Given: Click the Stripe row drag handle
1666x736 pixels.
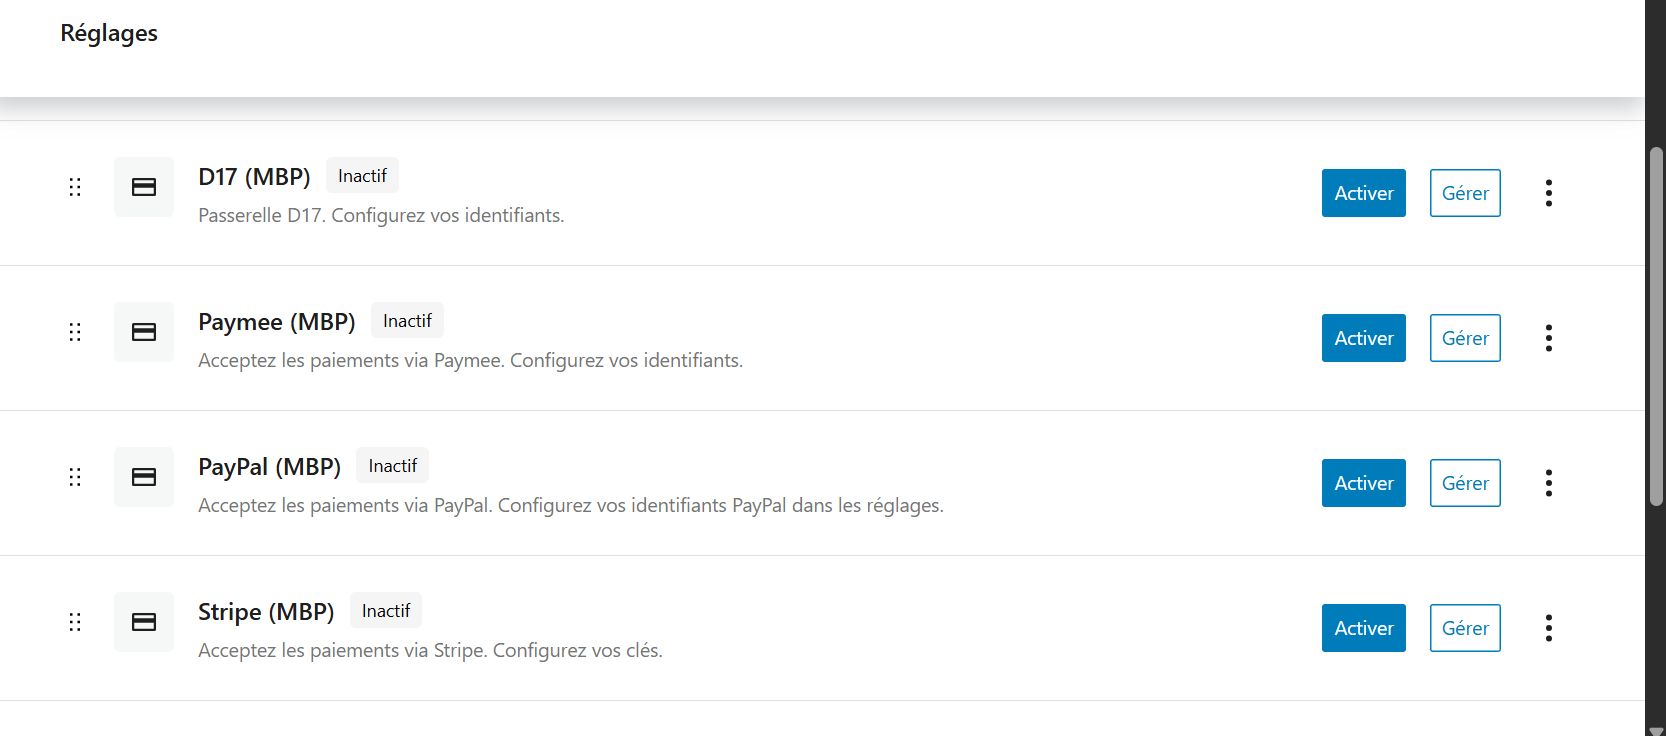Looking at the screenshot, I should point(75,622).
